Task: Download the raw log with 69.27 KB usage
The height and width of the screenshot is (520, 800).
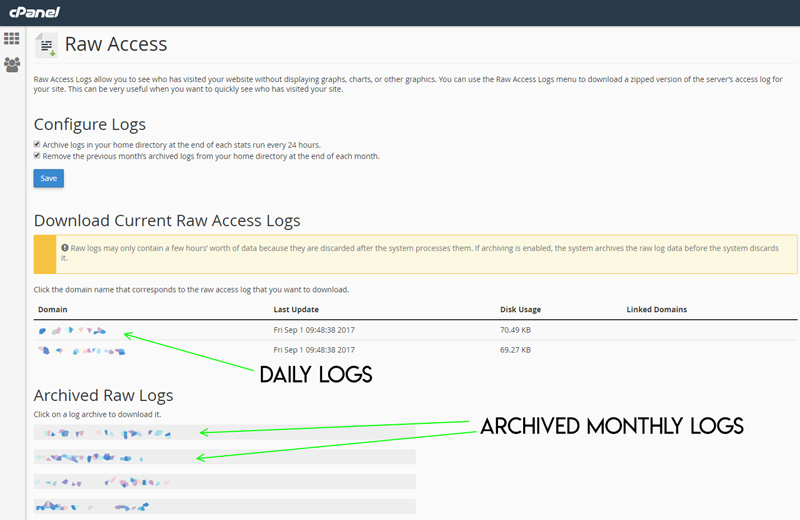Action: click(x=82, y=351)
